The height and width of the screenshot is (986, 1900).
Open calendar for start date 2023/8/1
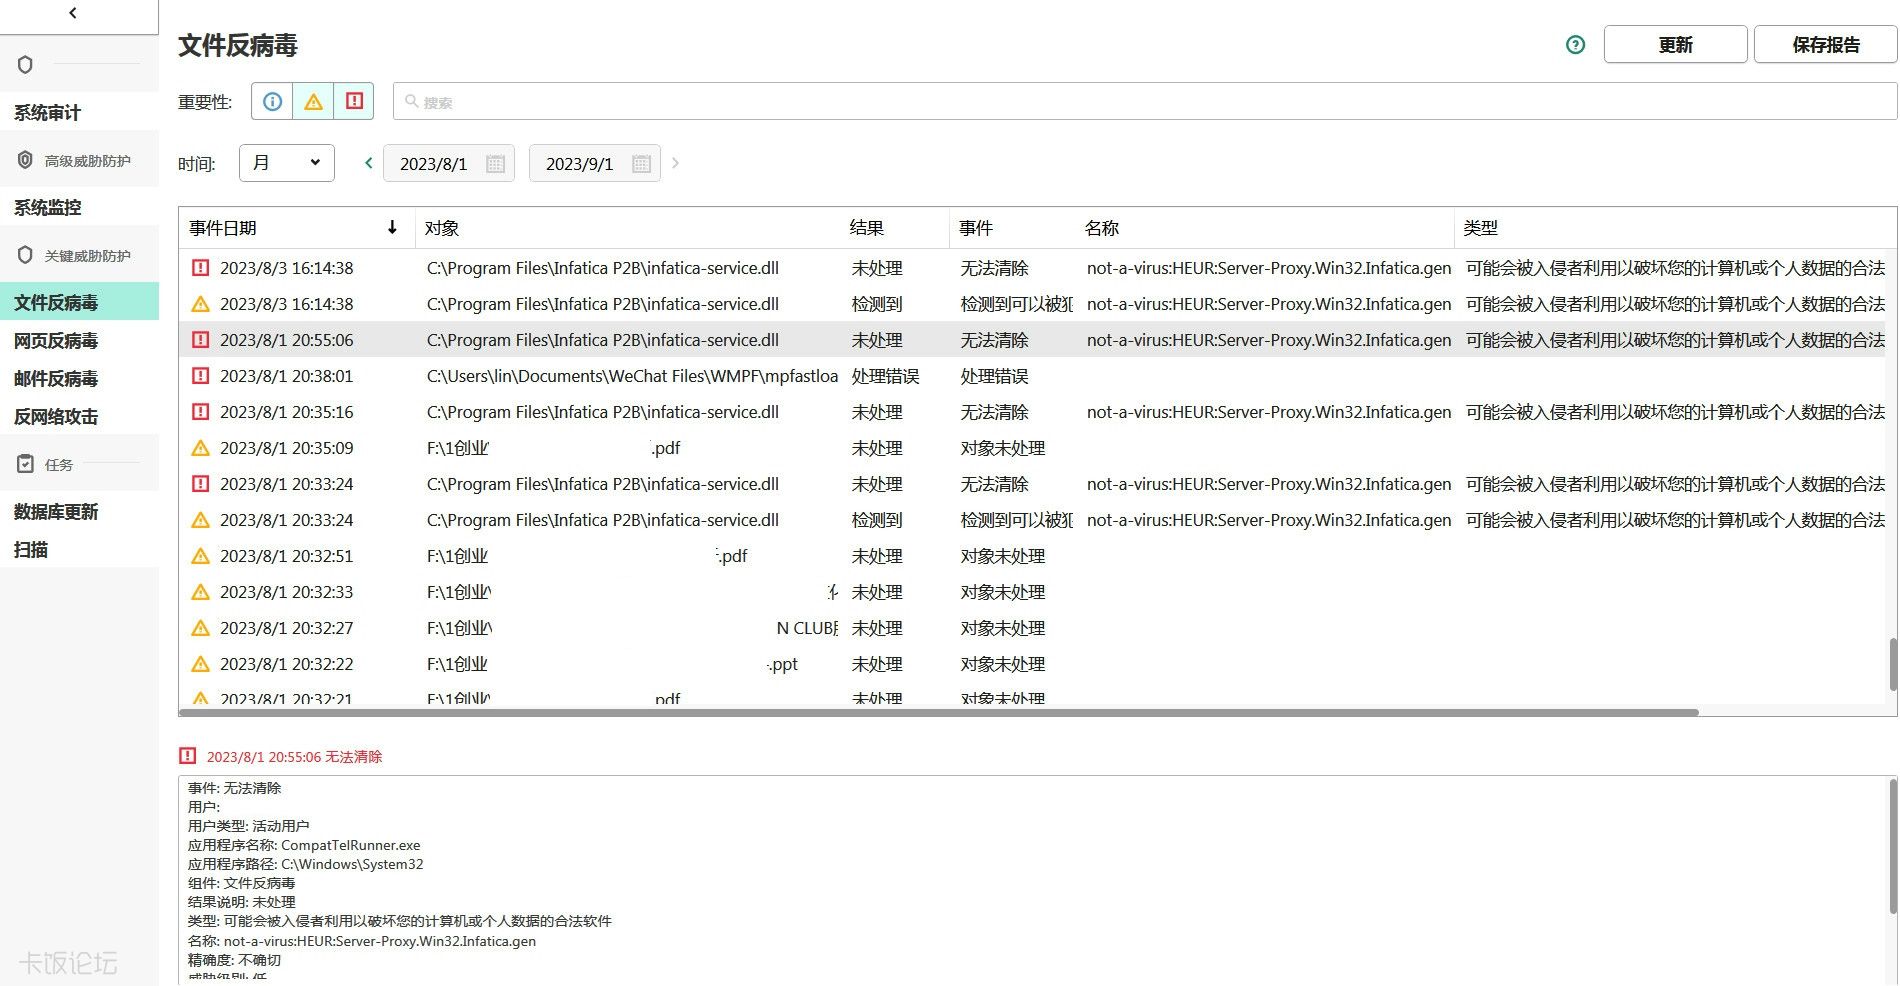point(495,164)
